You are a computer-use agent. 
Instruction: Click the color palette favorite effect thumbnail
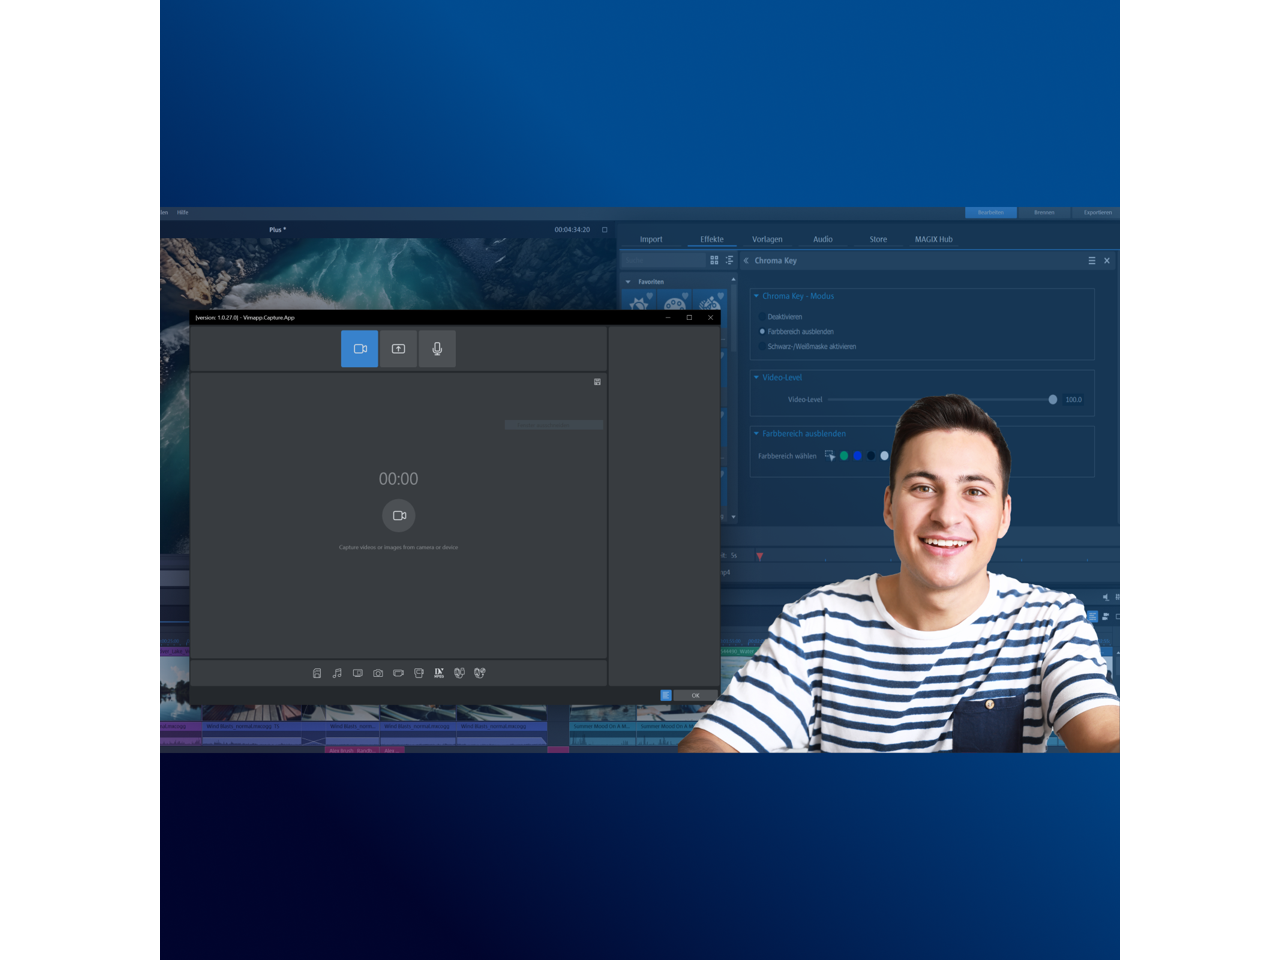(x=675, y=301)
